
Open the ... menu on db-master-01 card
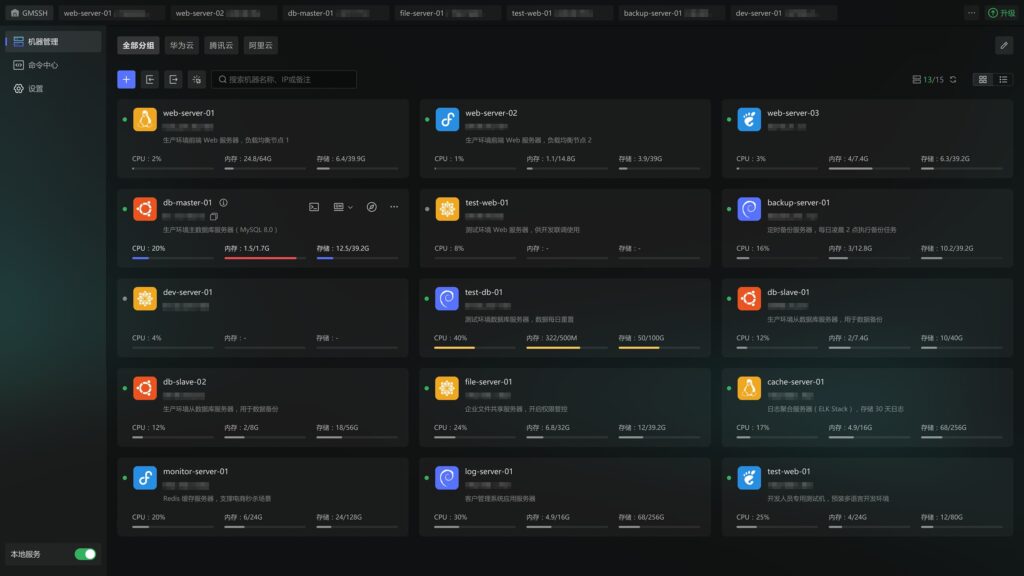[x=394, y=207]
